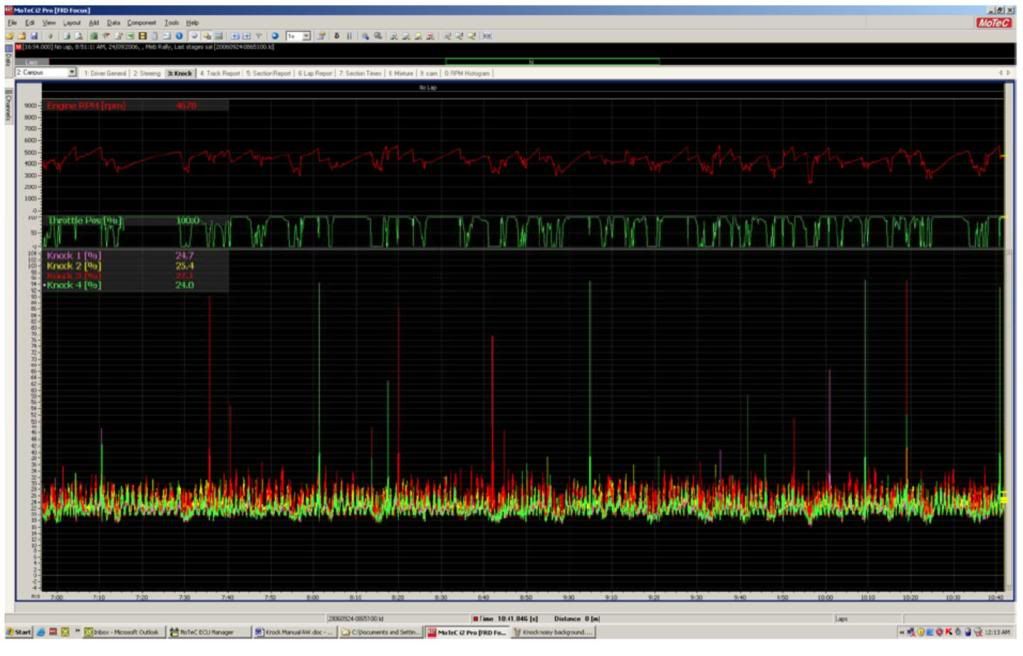This screenshot has height=656, width=1023.
Task: Open the Channels side panel tab
Action: click(x=8, y=106)
